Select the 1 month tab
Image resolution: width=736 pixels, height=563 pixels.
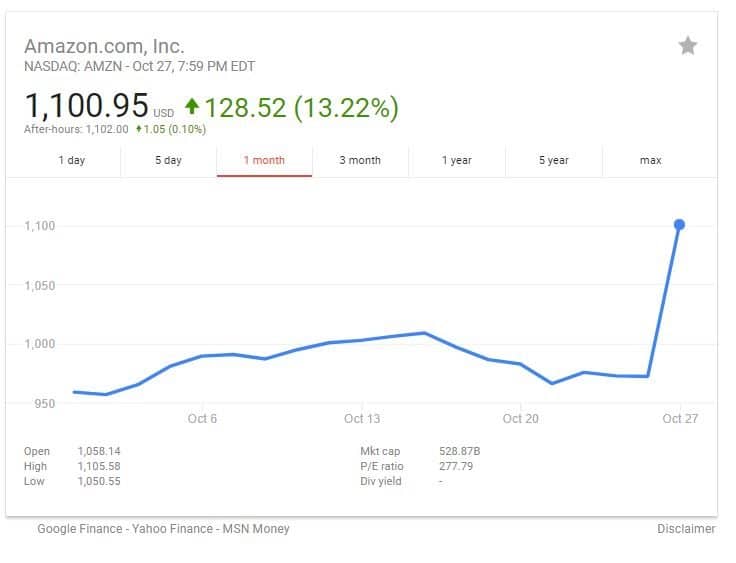tap(264, 160)
